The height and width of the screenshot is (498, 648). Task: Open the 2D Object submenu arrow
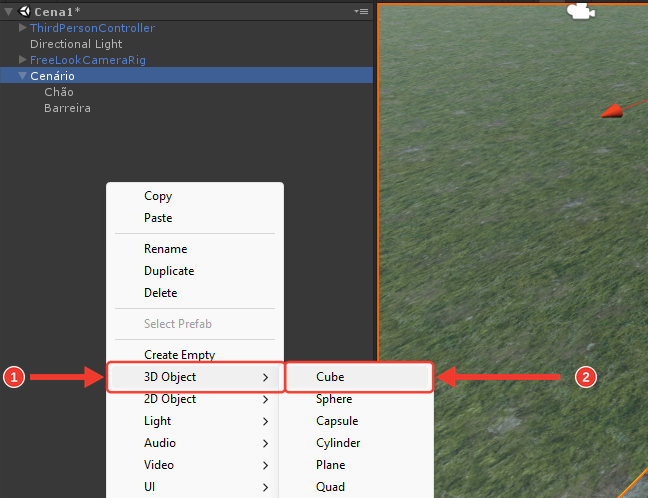coord(265,400)
